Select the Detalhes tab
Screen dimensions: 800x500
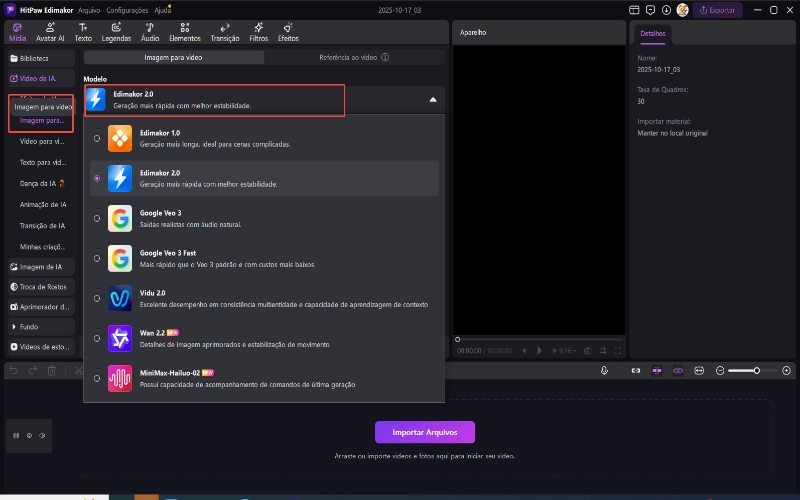[x=653, y=34]
